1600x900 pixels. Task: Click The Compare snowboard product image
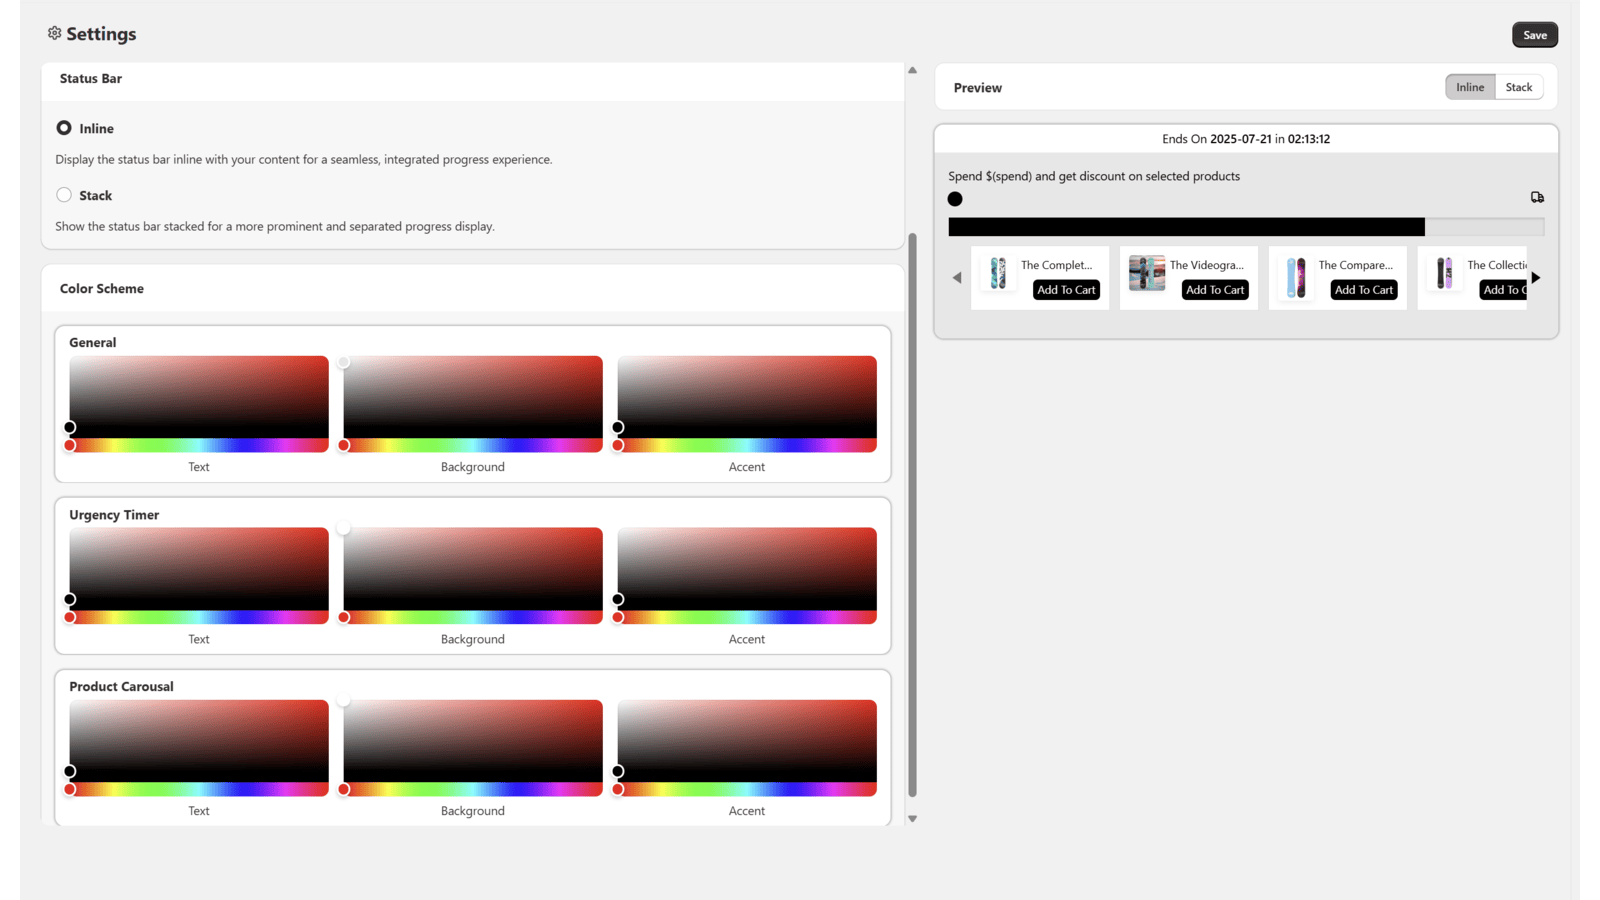click(x=1295, y=277)
